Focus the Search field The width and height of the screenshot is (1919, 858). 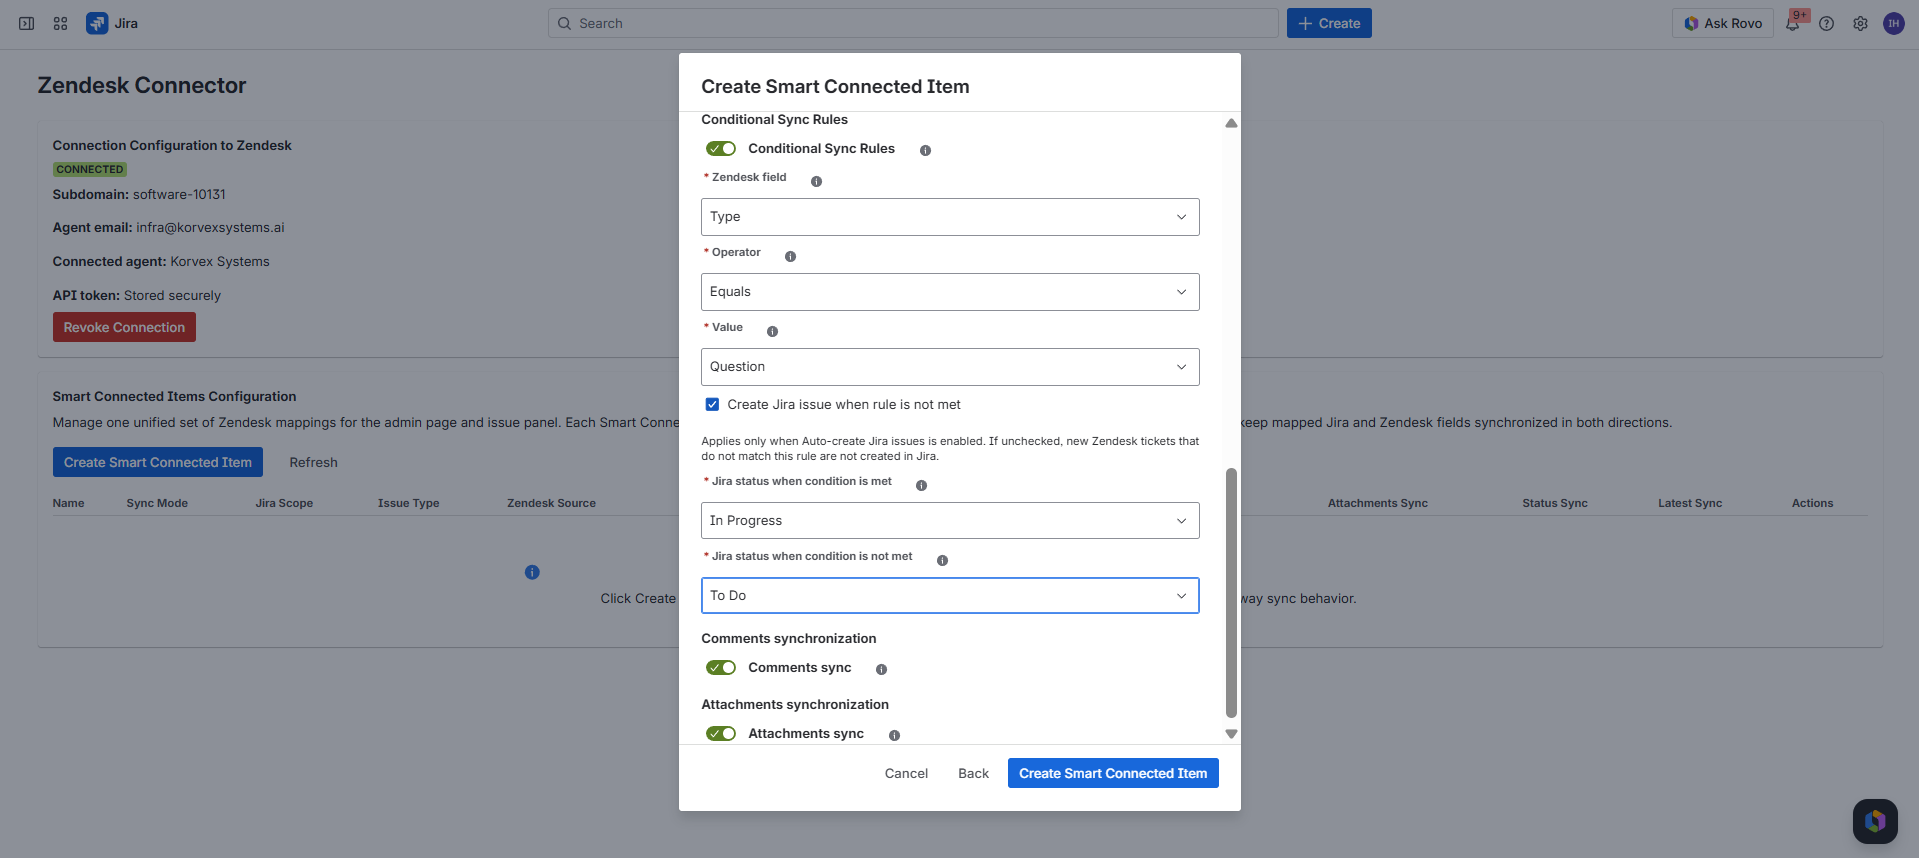[x=913, y=23]
